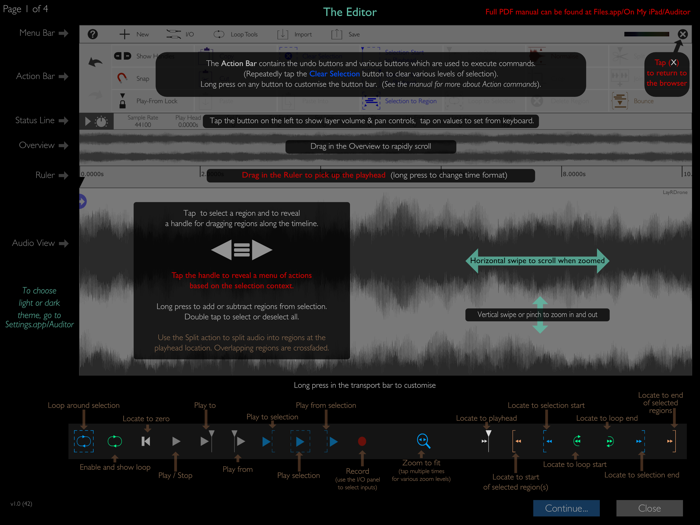Click in the Overview waveform strip
700x525 pixels.
pyautogui.click(x=385, y=146)
